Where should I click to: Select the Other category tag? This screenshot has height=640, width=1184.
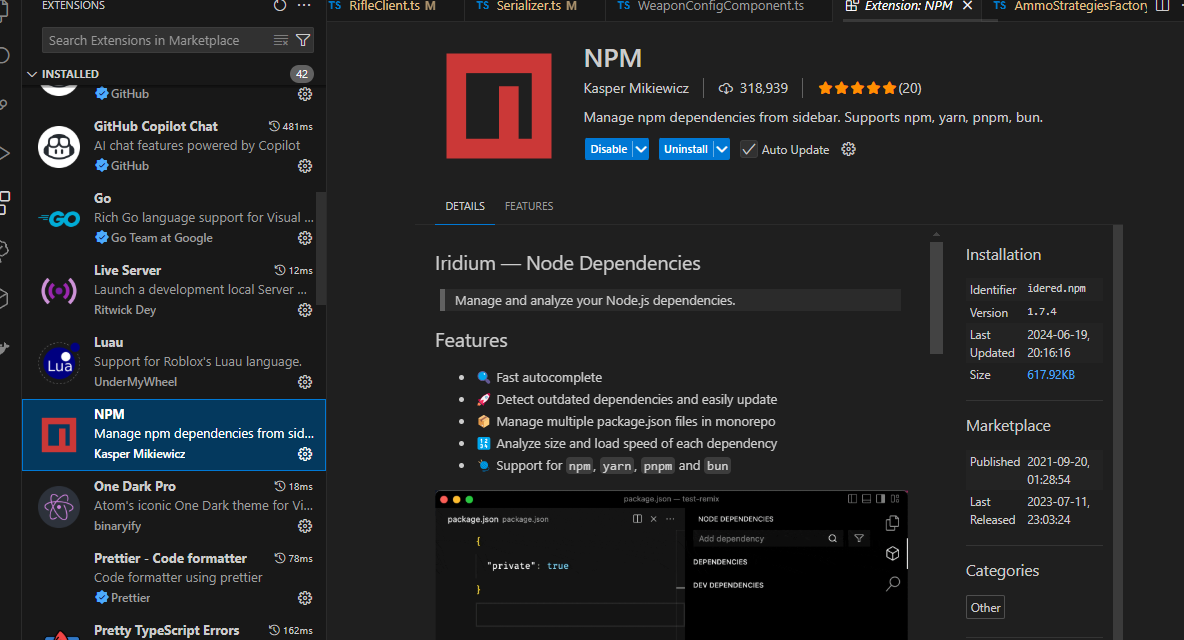click(x=985, y=607)
